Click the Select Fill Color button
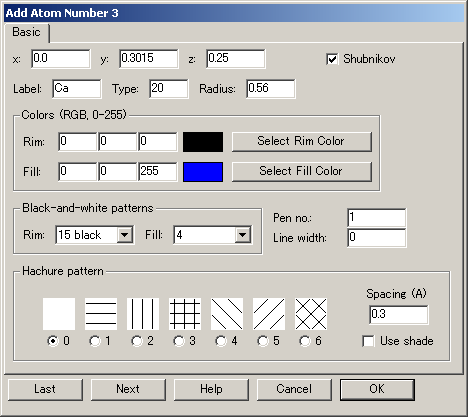Image resolution: width=468 pixels, height=417 pixels. coord(301,171)
